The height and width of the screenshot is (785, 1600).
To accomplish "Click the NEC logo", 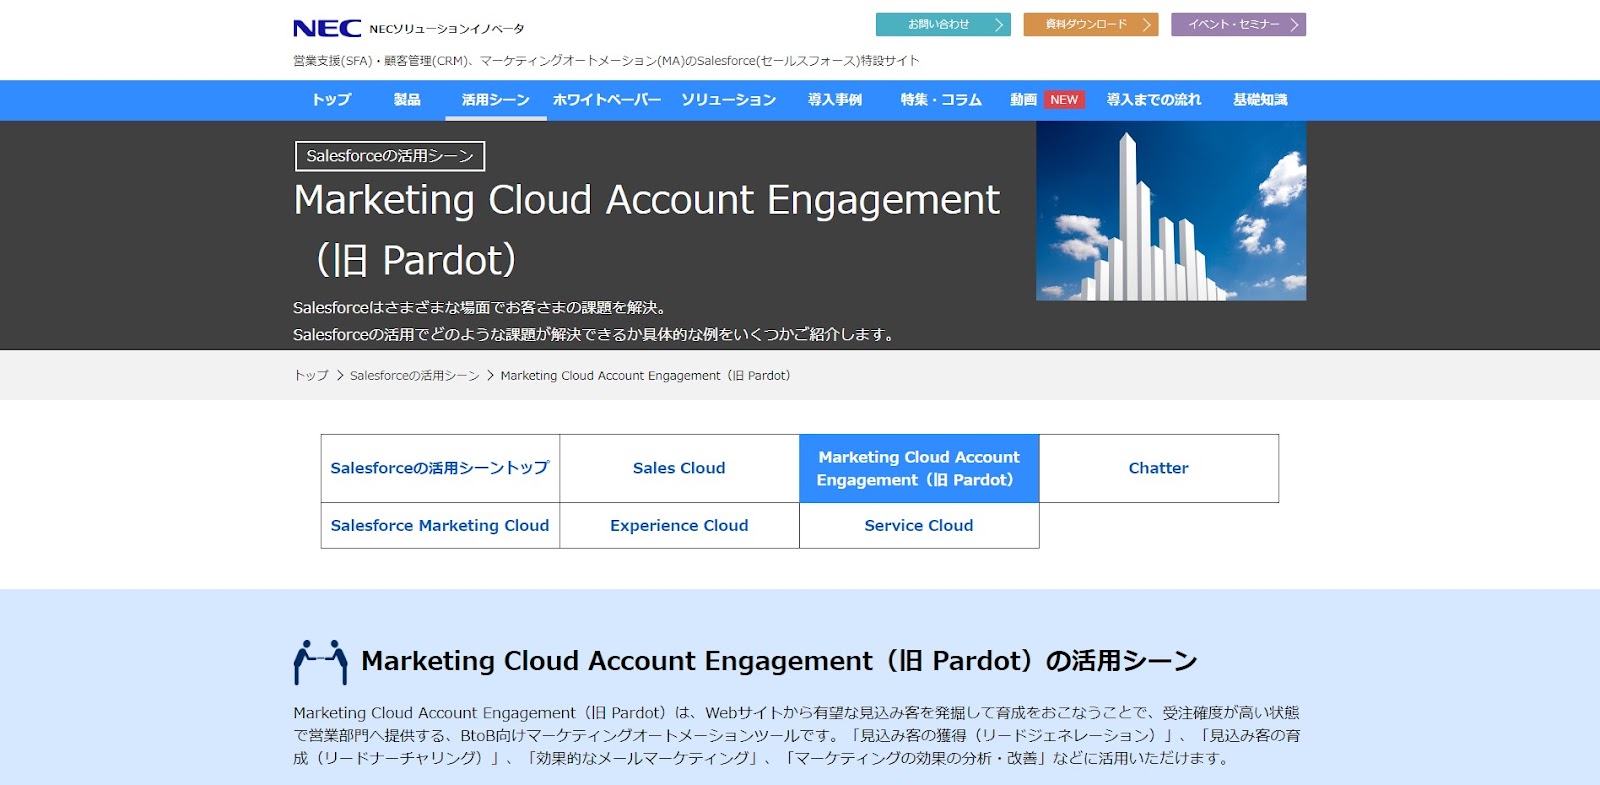I will coord(327,28).
